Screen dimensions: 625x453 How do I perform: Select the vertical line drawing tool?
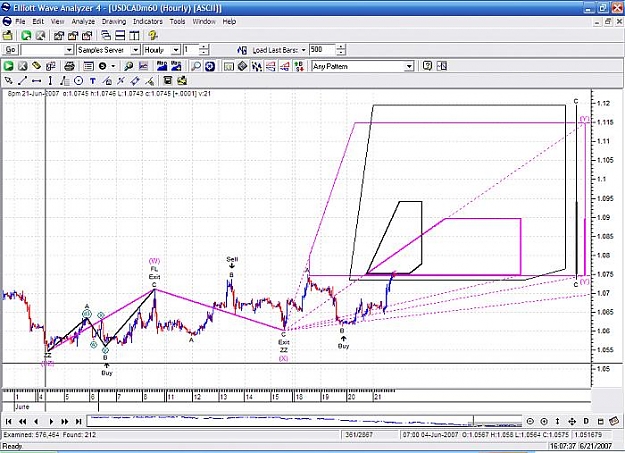click(x=50, y=81)
